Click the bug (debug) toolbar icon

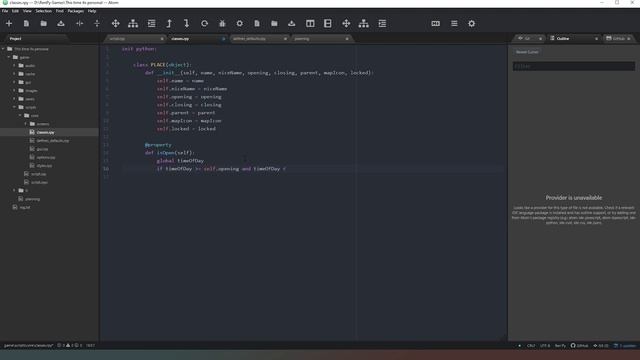click(222, 24)
